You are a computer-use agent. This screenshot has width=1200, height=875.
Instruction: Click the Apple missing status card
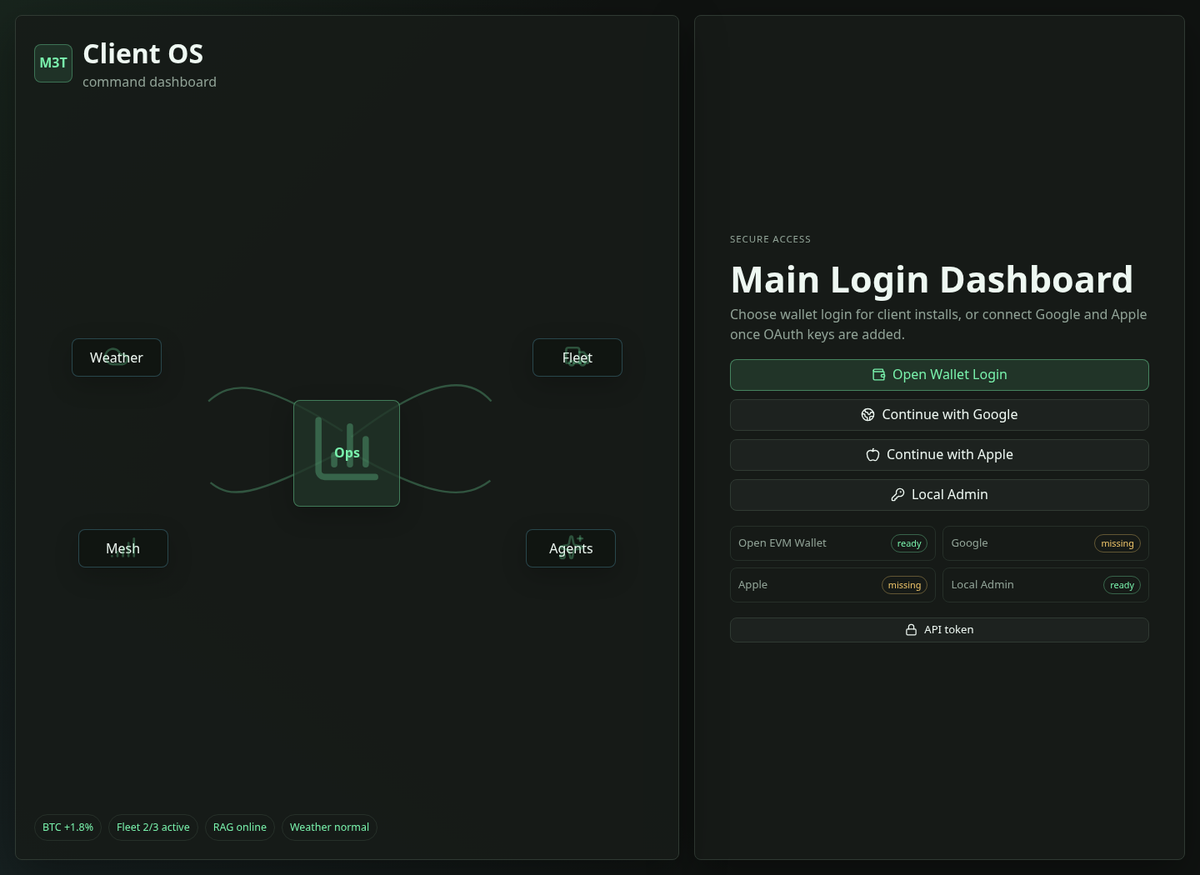(x=833, y=585)
